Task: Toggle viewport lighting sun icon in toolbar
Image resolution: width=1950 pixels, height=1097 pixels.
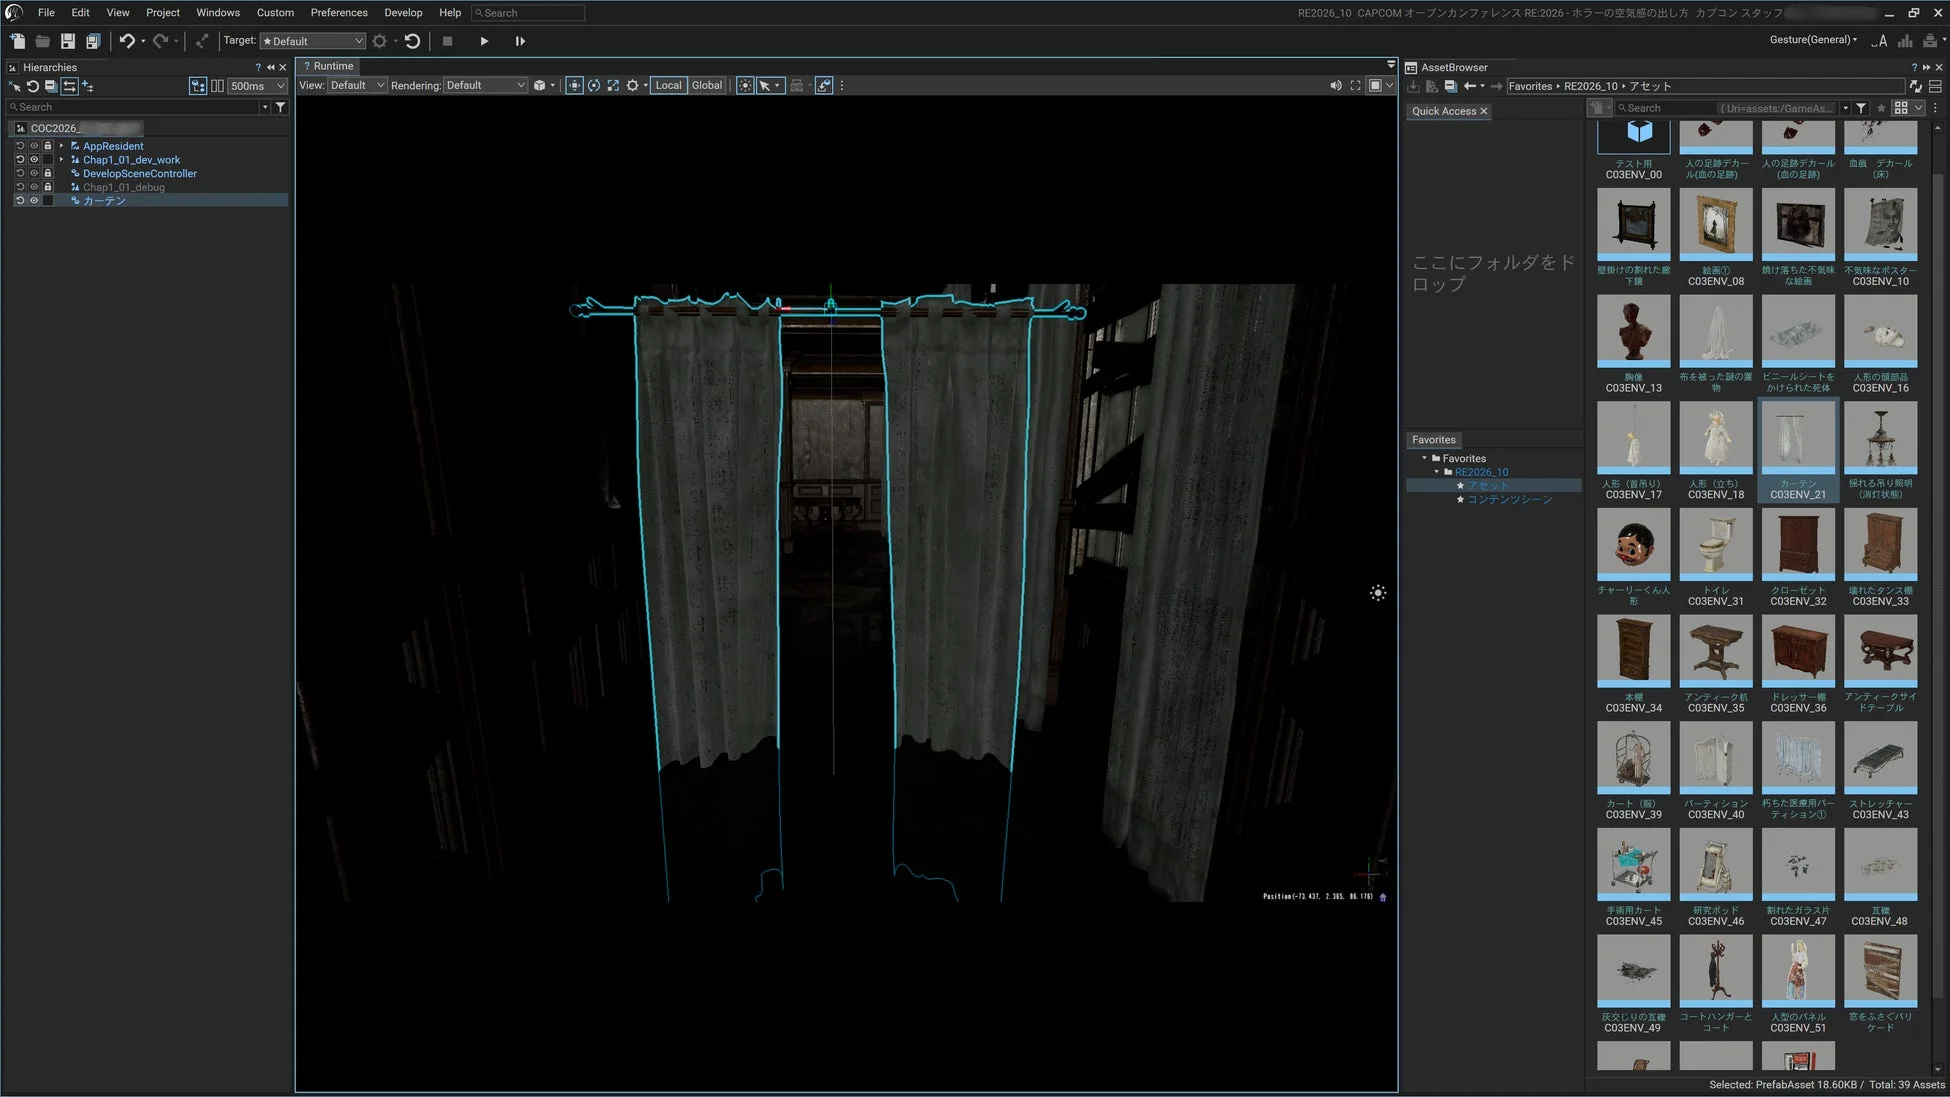Action: pos(745,86)
